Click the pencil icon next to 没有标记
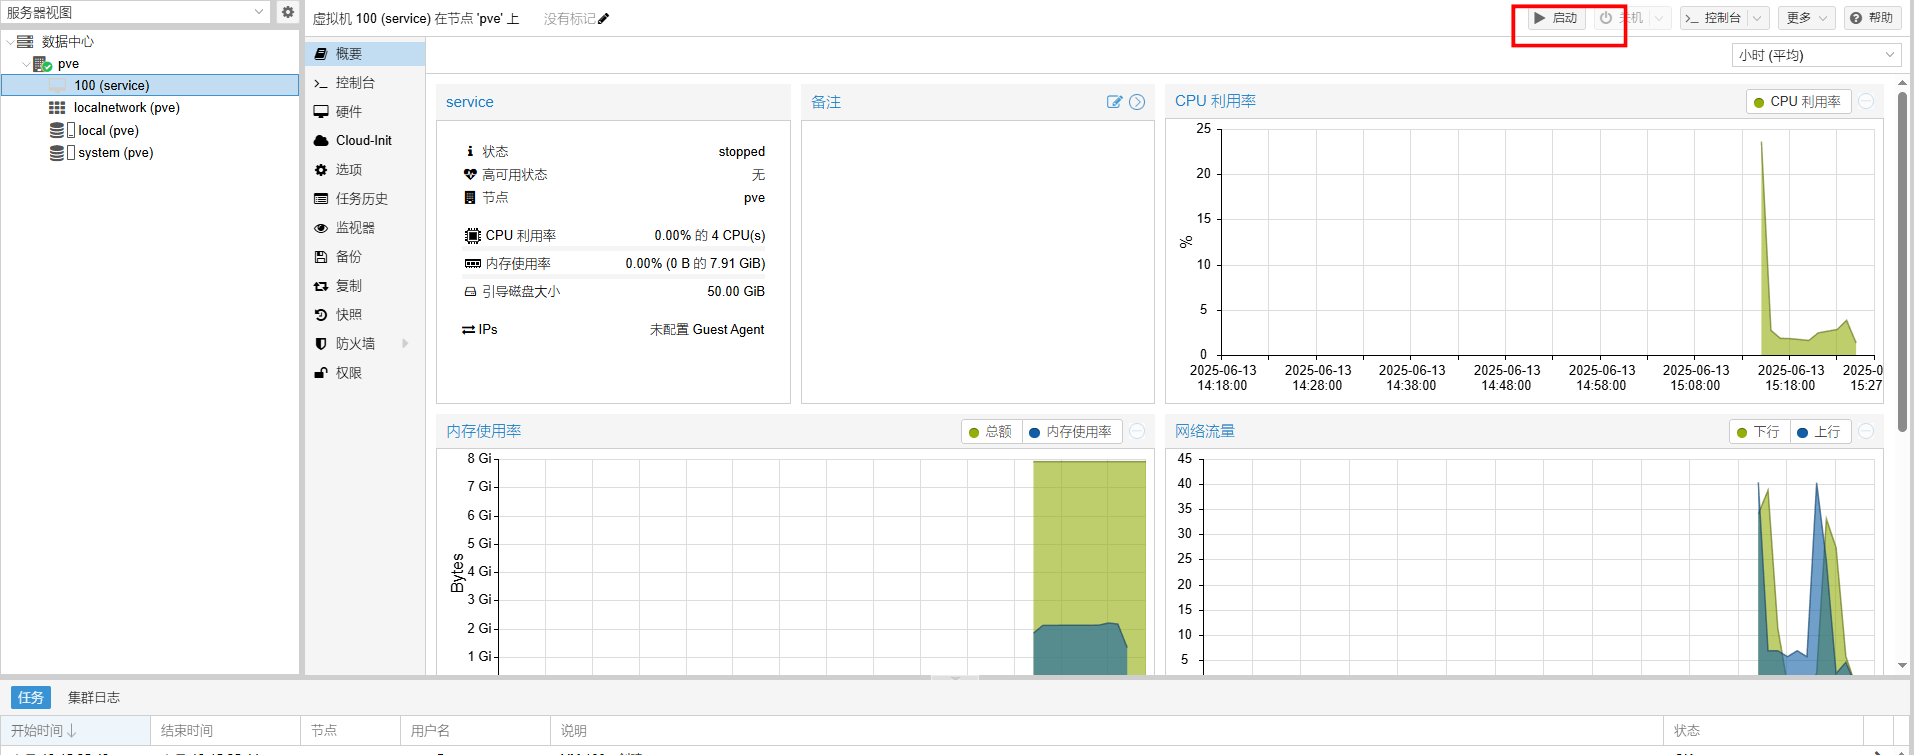This screenshot has width=1914, height=755. pyautogui.click(x=603, y=18)
